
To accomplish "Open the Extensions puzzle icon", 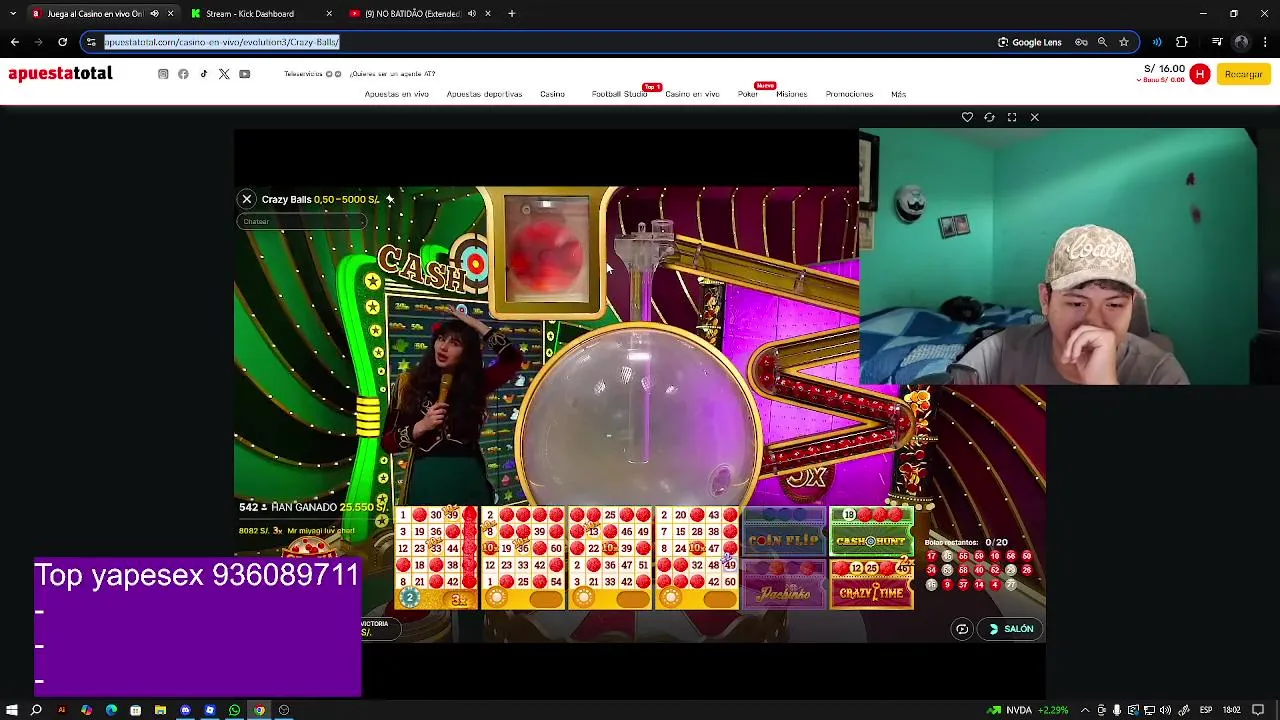I will click(x=1182, y=42).
